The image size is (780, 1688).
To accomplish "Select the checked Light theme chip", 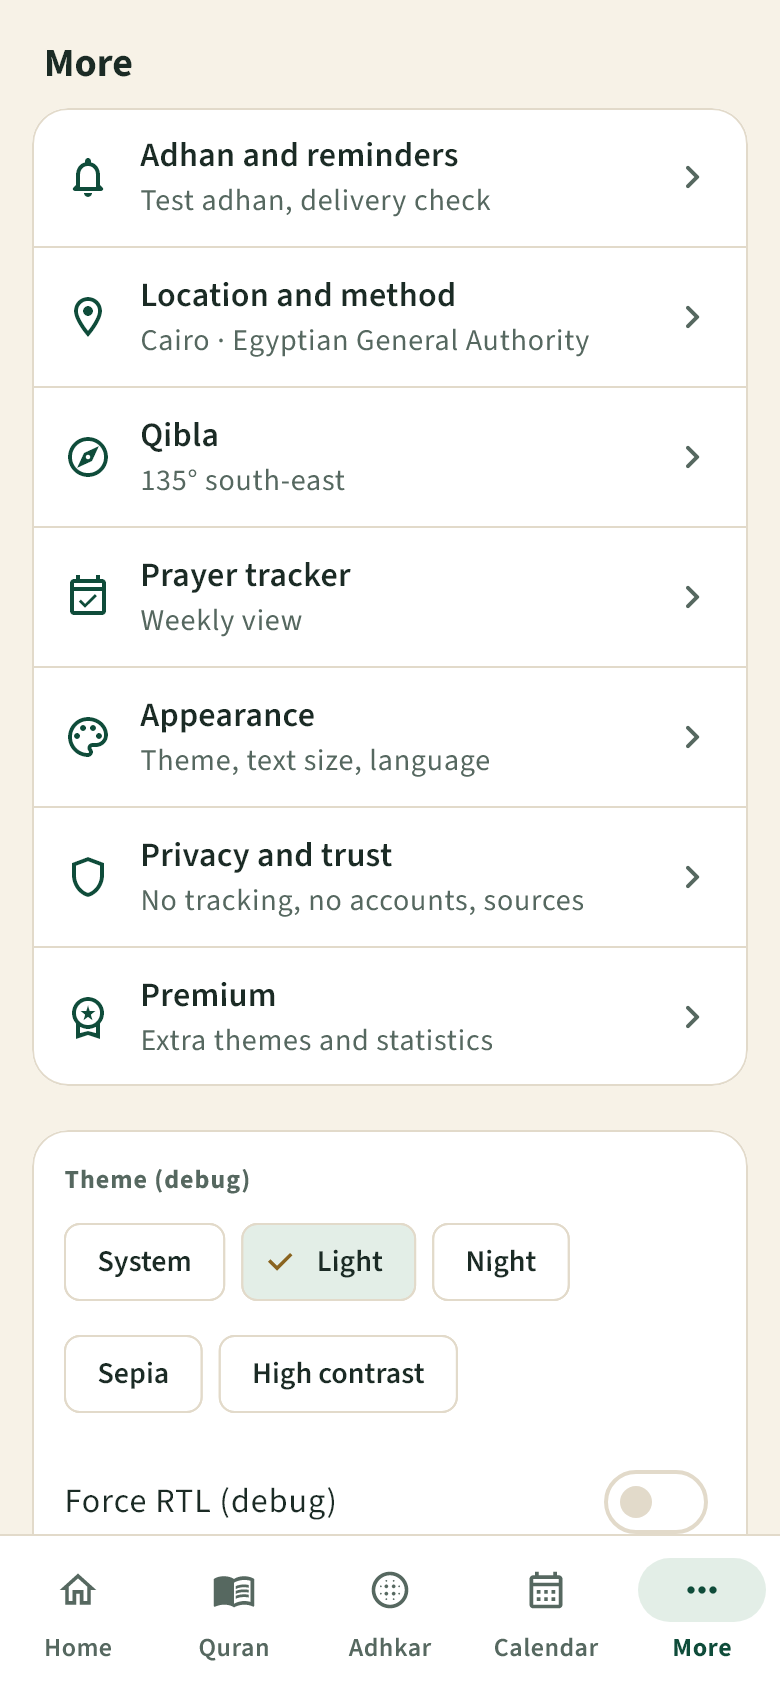I will click(x=328, y=1262).
